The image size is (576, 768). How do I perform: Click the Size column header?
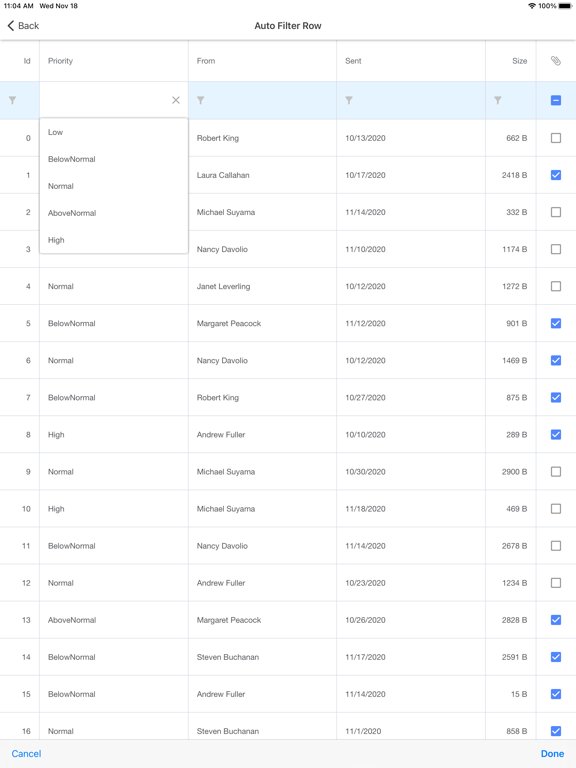(x=511, y=61)
